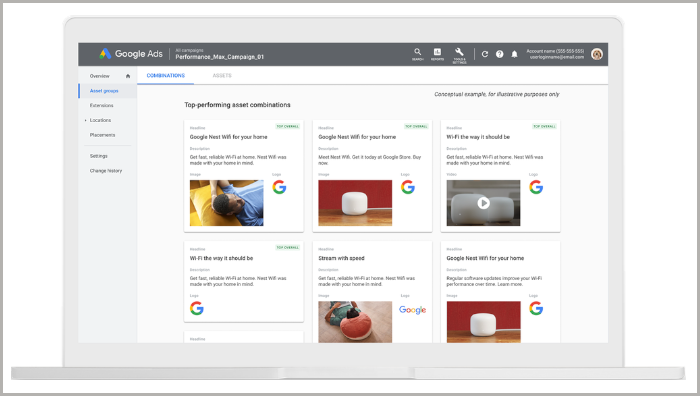Select Asset groups in the sidebar
Image resolution: width=700 pixels, height=396 pixels.
104,91
